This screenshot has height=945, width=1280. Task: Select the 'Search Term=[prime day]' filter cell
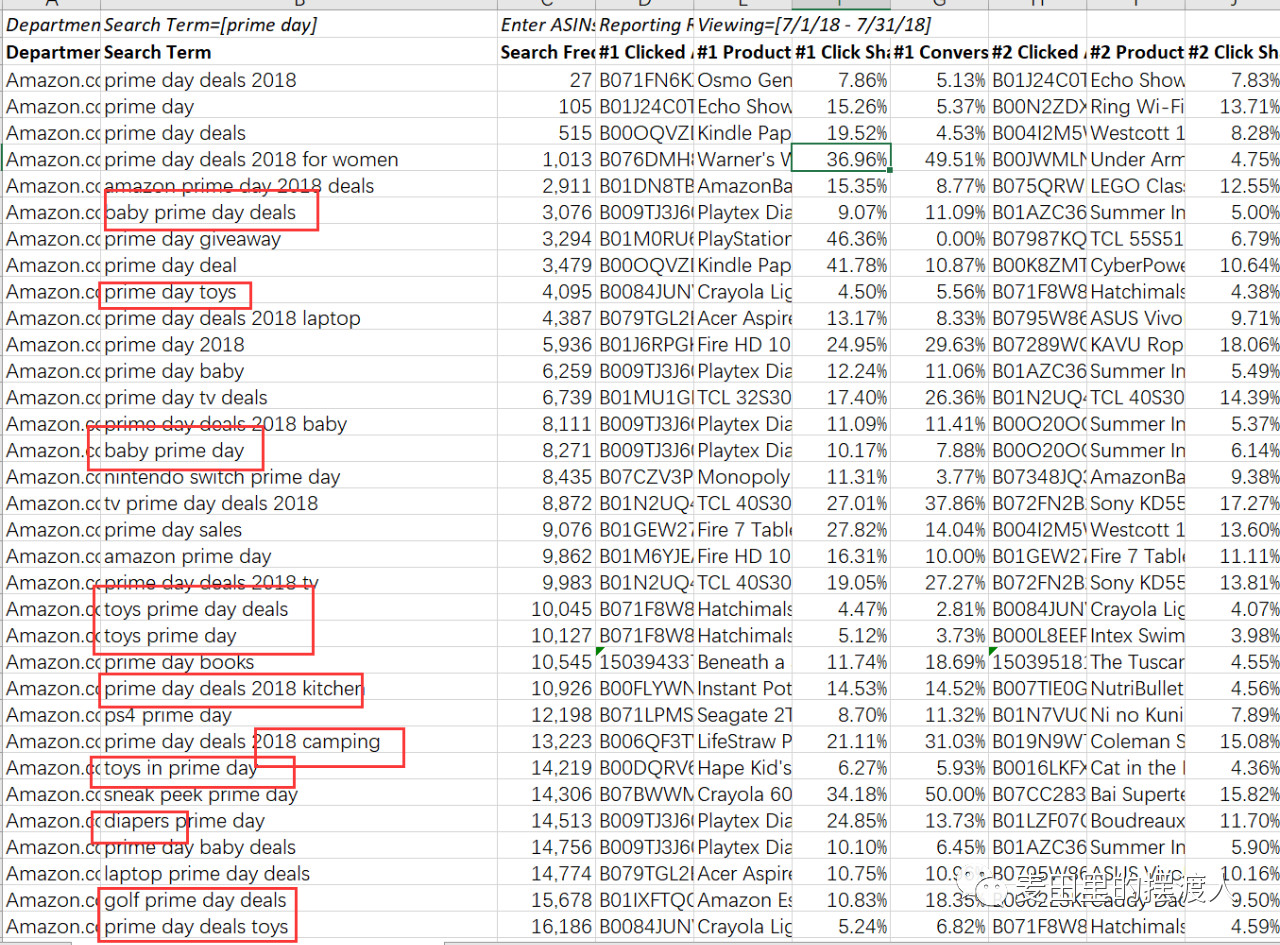(210, 24)
